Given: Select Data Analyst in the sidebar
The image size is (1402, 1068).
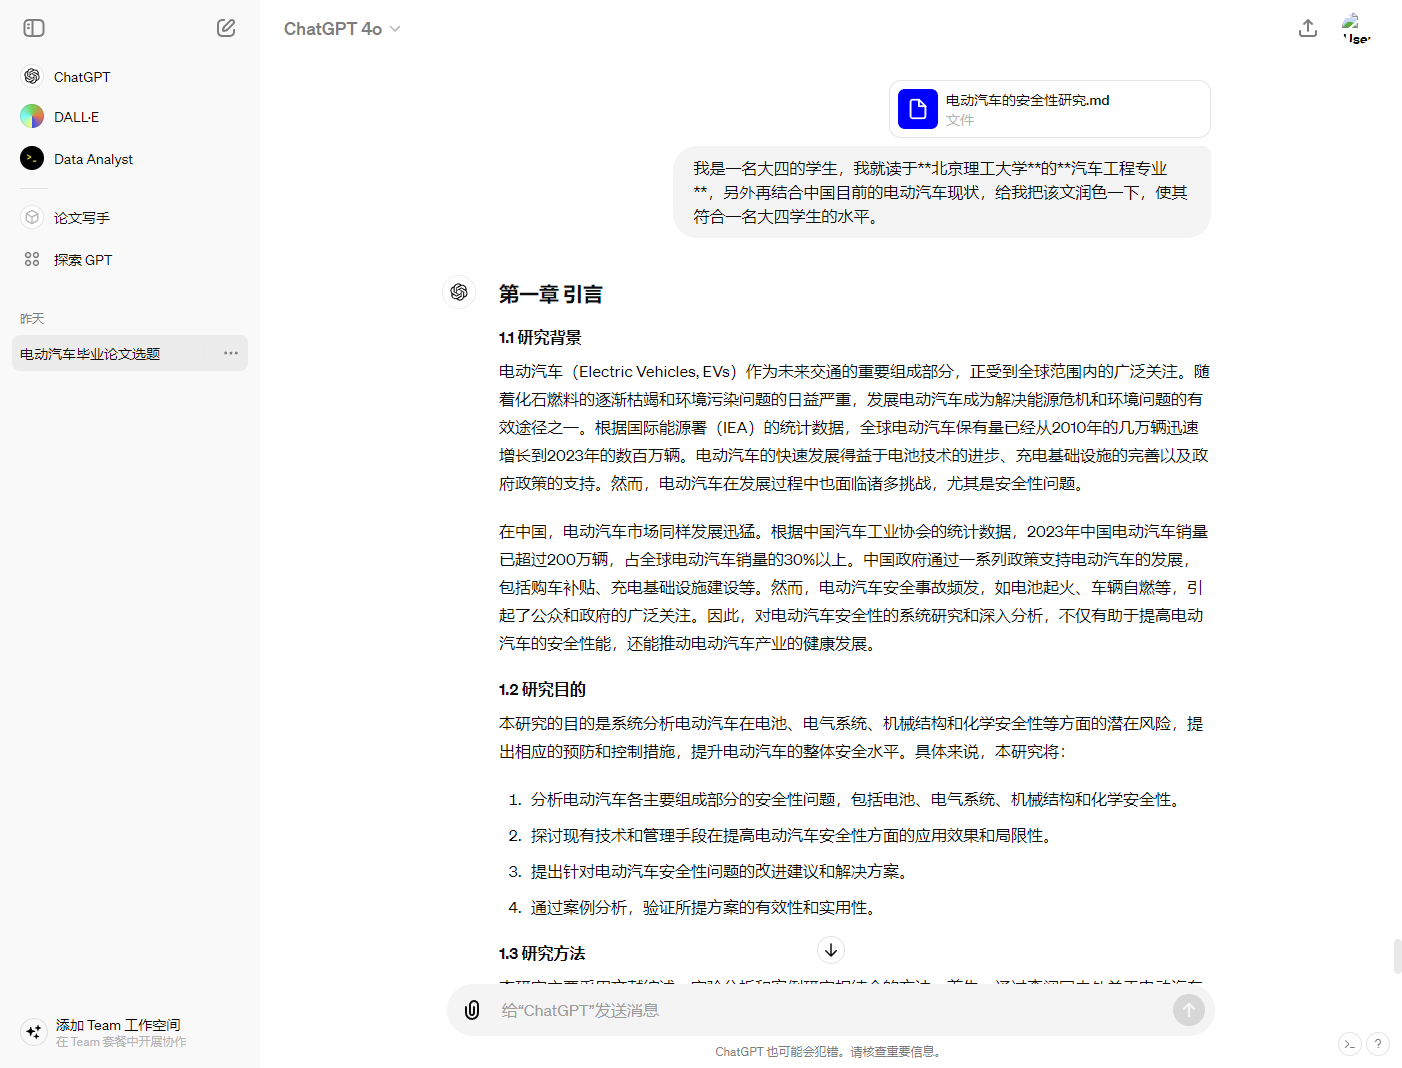Looking at the screenshot, I should click(x=93, y=159).
